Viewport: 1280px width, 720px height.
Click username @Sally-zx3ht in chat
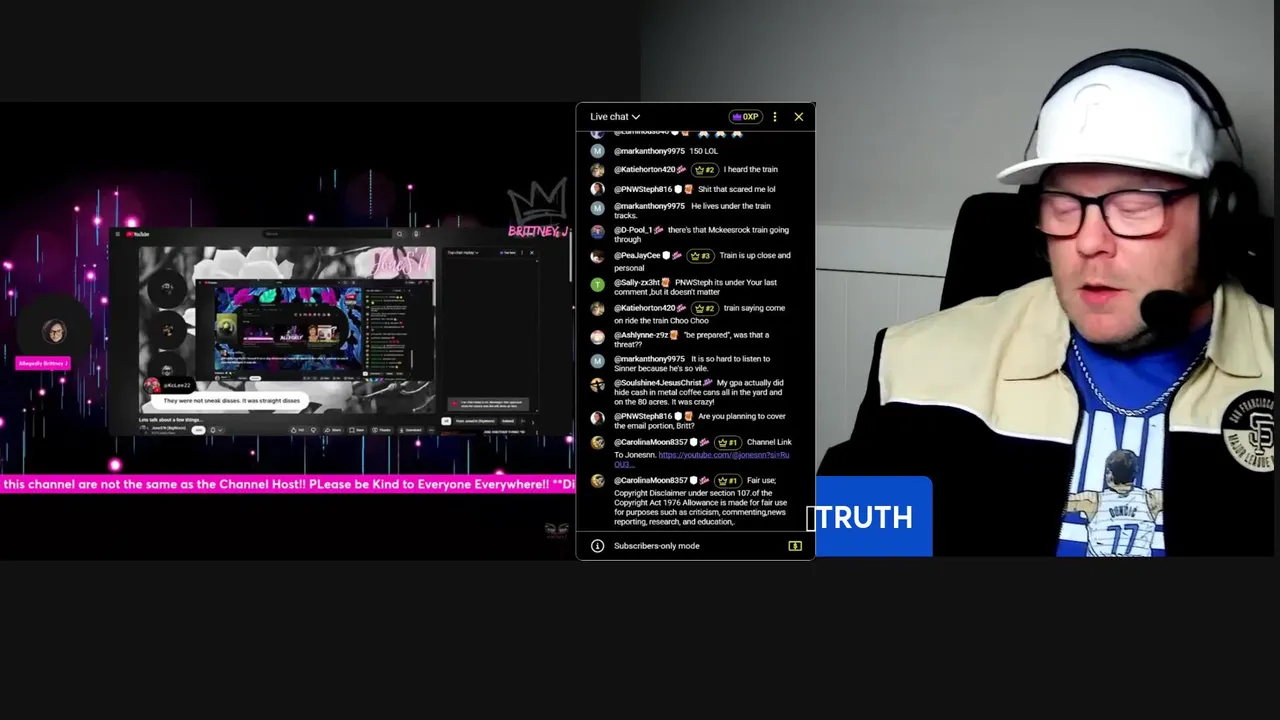639,282
